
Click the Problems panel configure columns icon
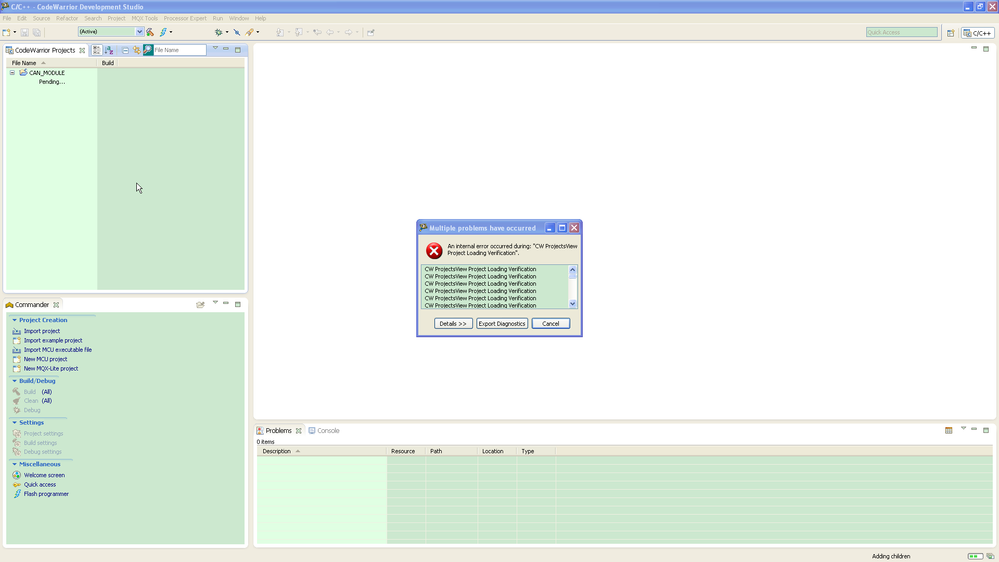click(x=949, y=431)
